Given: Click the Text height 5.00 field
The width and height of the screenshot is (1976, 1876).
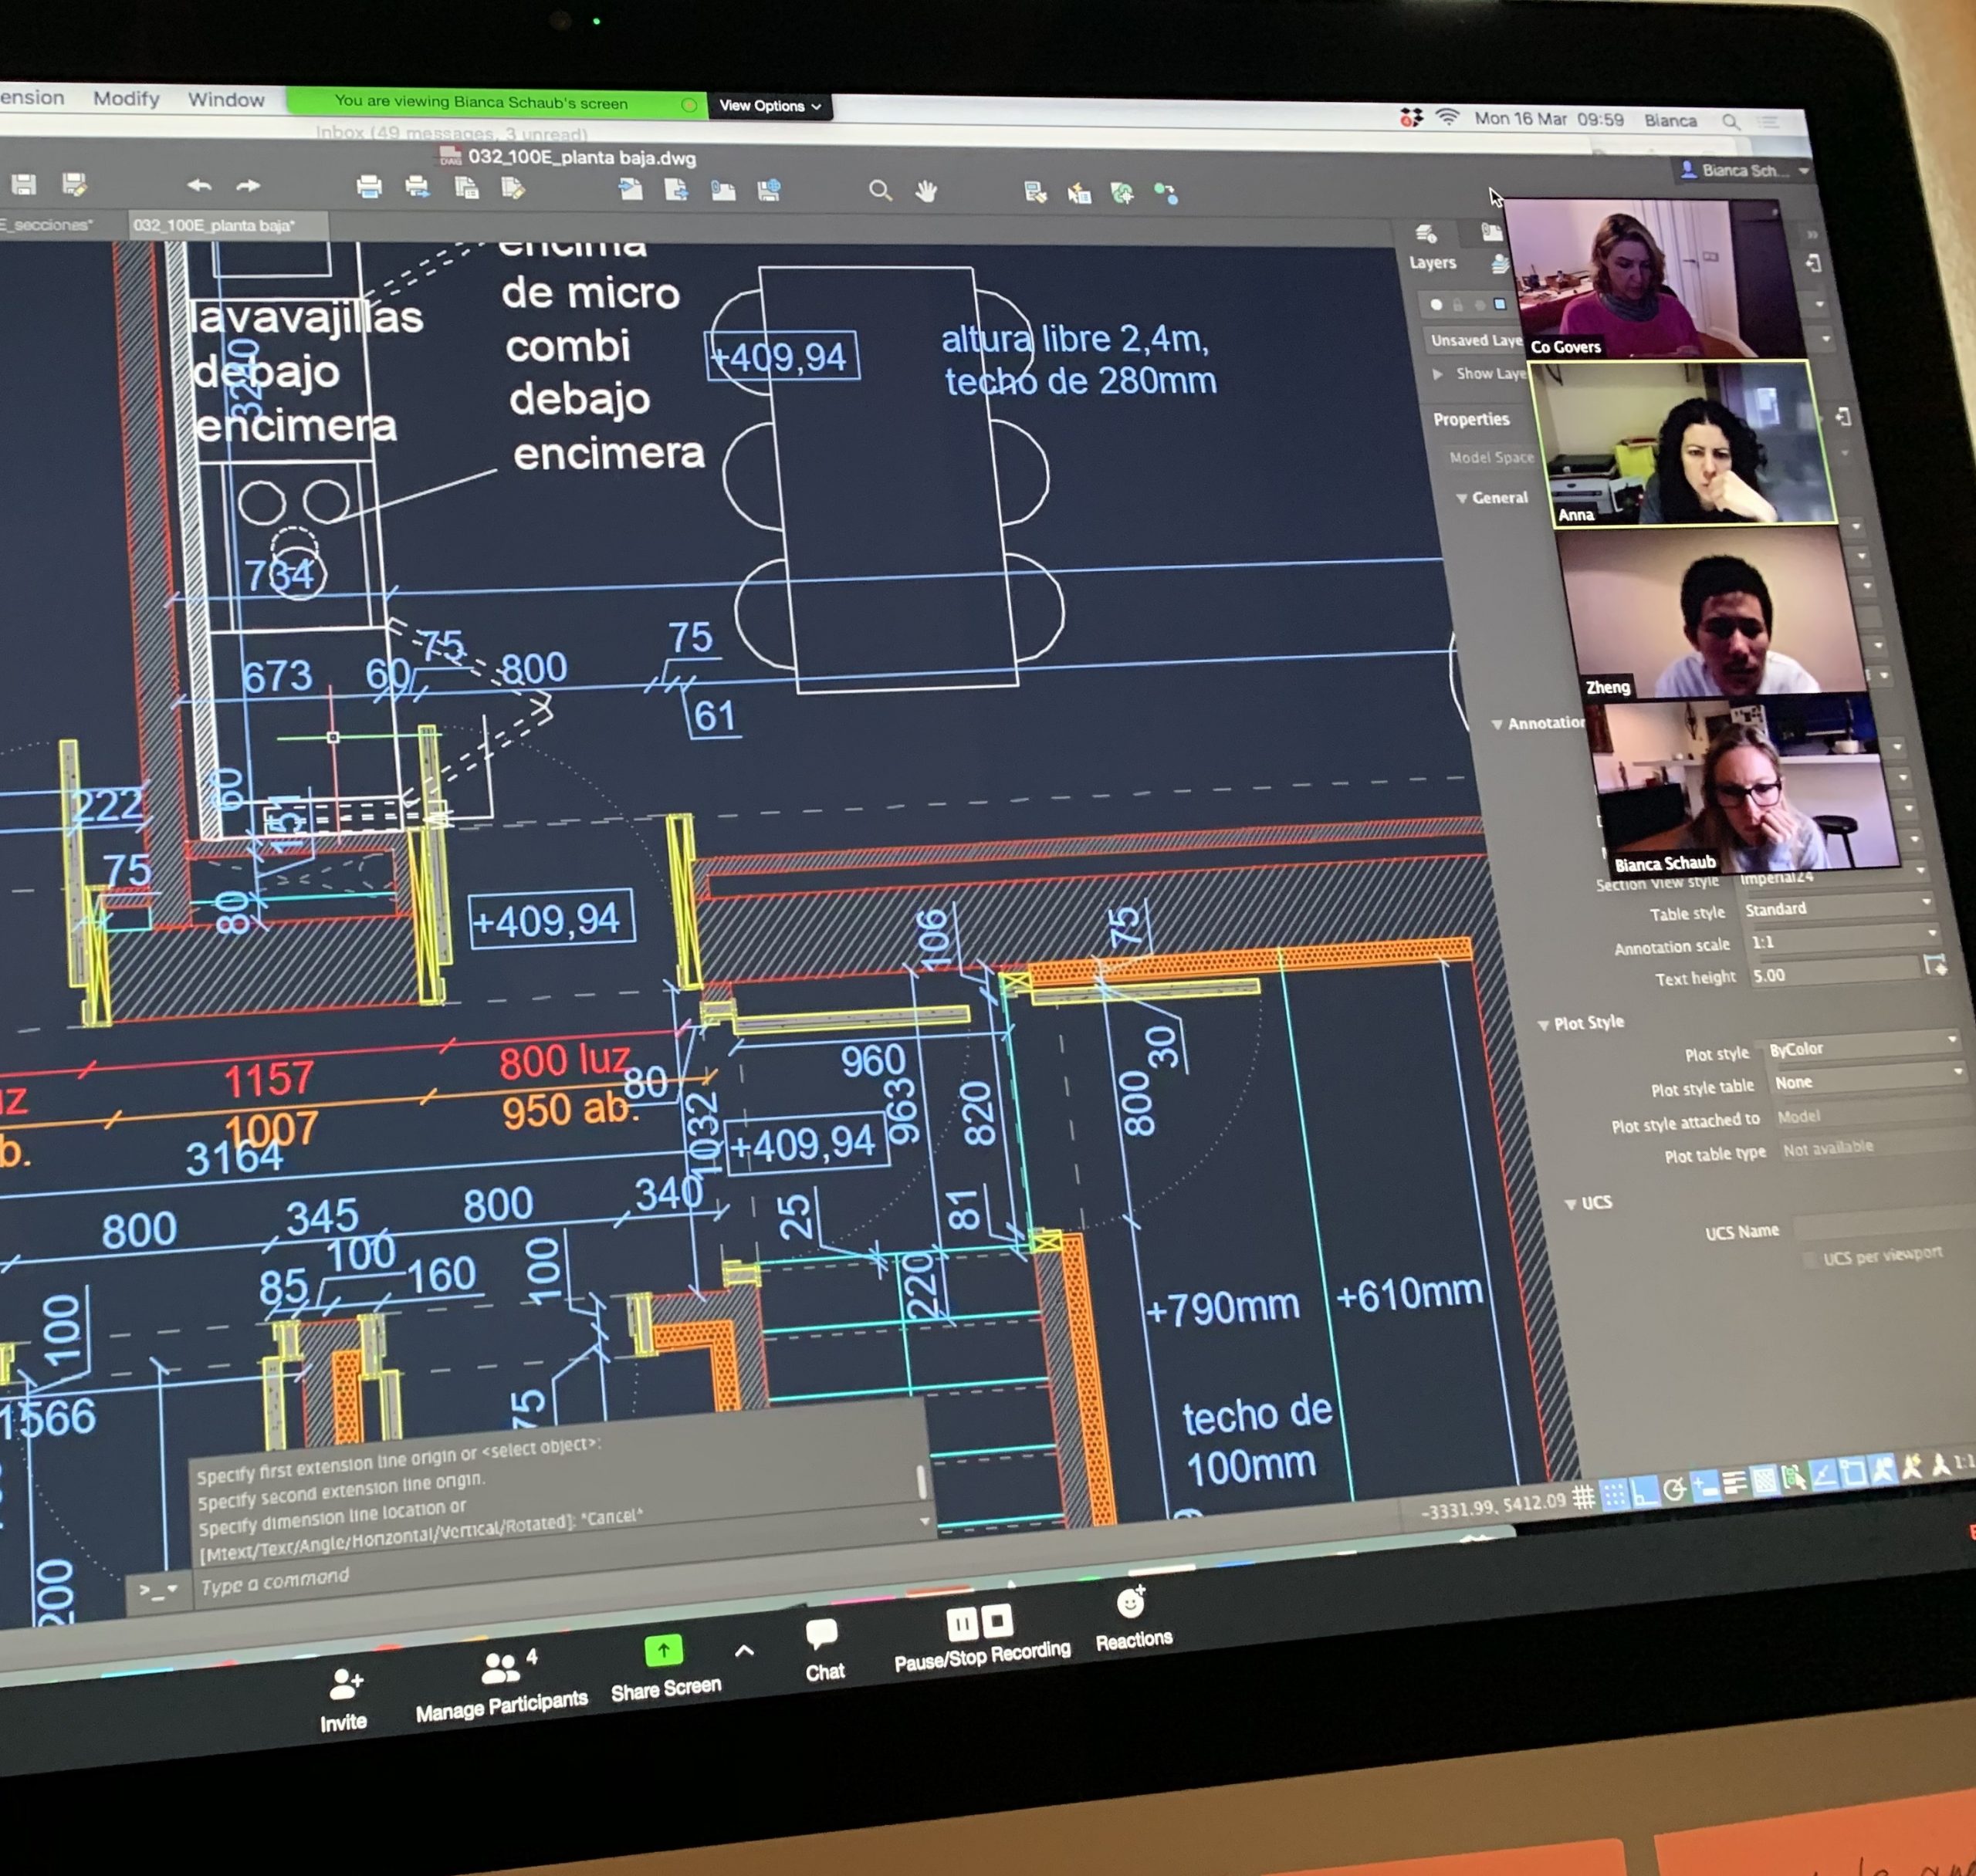Looking at the screenshot, I should pyautogui.click(x=1836, y=973).
